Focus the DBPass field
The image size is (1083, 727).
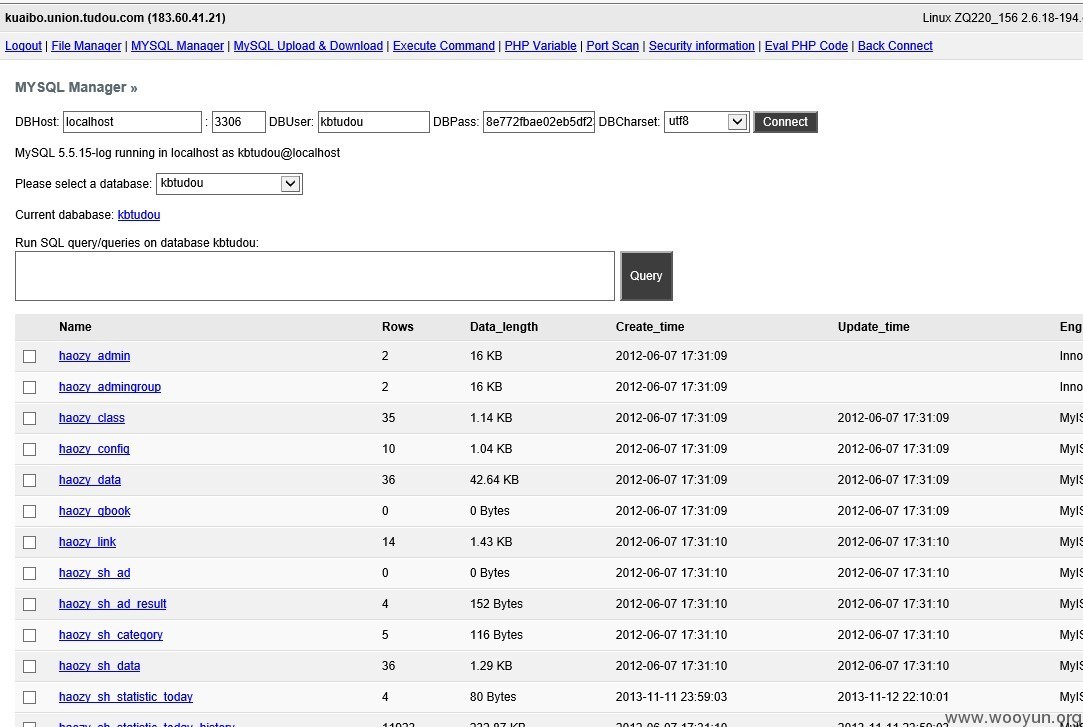point(539,122)
